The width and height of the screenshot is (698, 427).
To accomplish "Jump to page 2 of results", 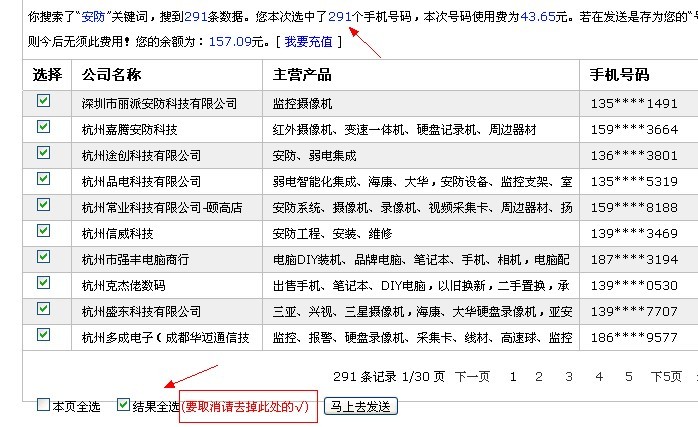I will click(541, 377).
